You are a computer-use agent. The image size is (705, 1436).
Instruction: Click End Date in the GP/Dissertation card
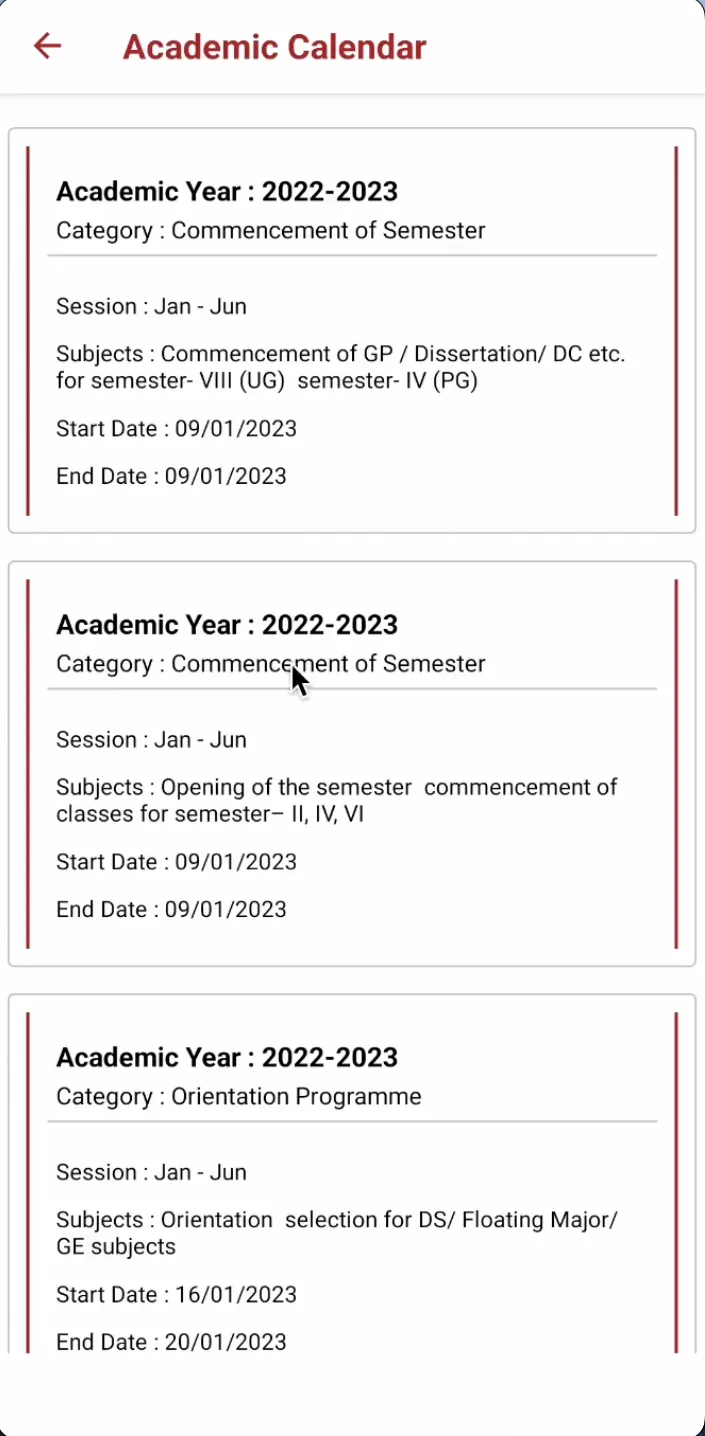(171, 476)
